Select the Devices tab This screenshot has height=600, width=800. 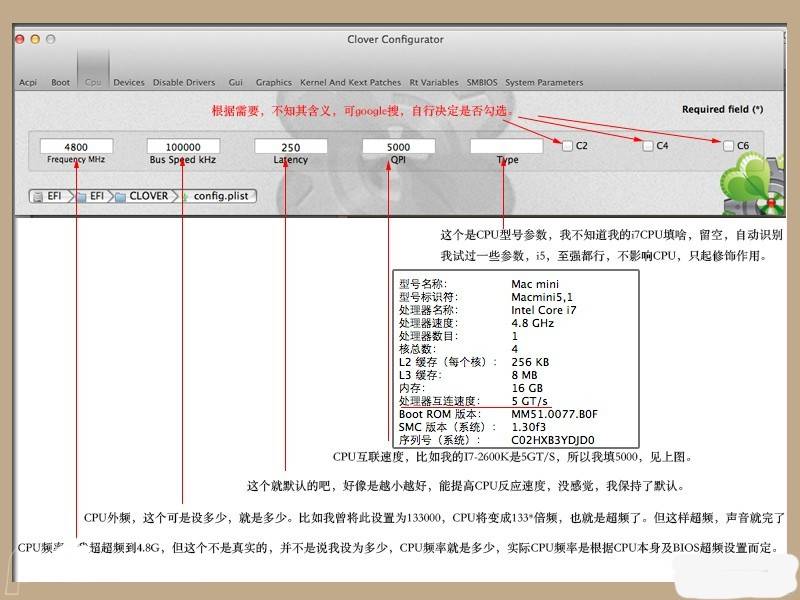pyautogui.click(x=128, y=82)
